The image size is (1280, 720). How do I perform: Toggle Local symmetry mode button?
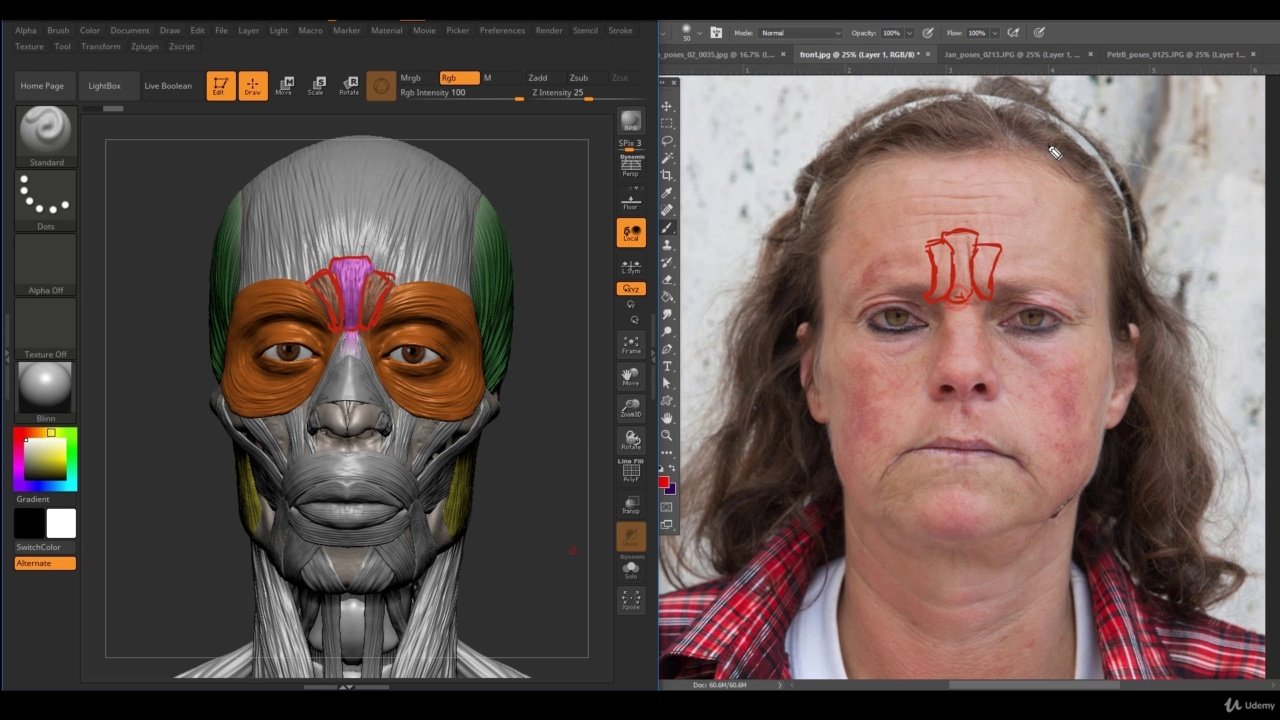(x=630, y=233)
